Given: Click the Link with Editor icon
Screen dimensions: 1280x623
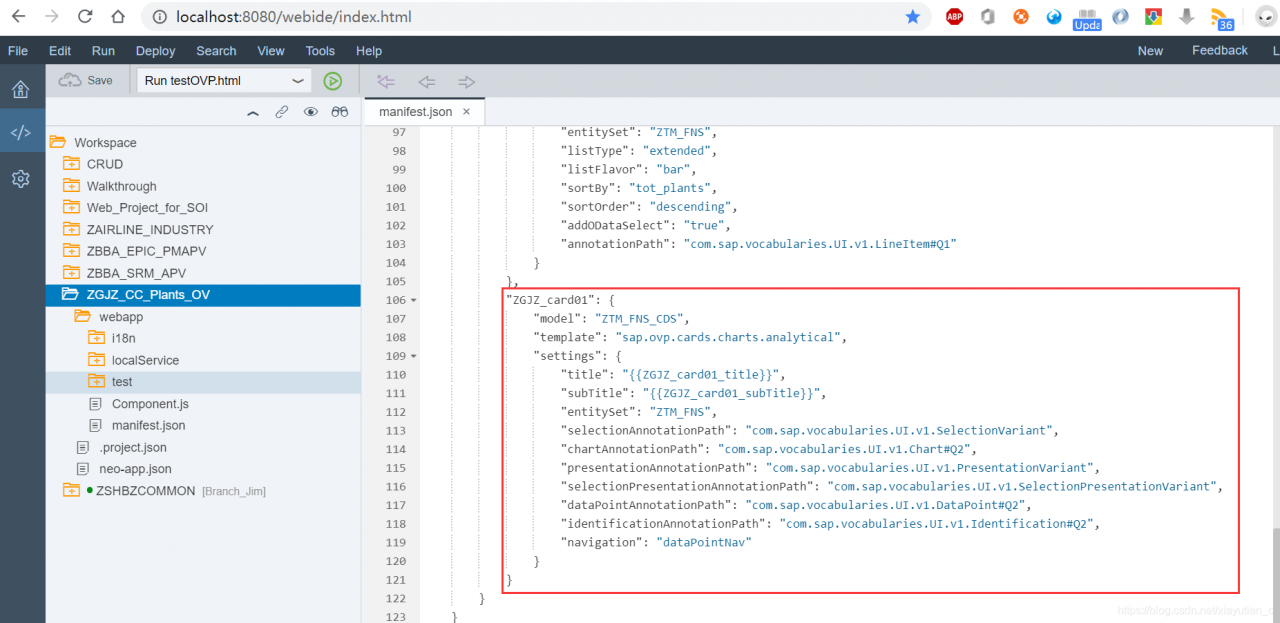Looking at the screenshot, I should pyautogui.click(x=282, y=112).
